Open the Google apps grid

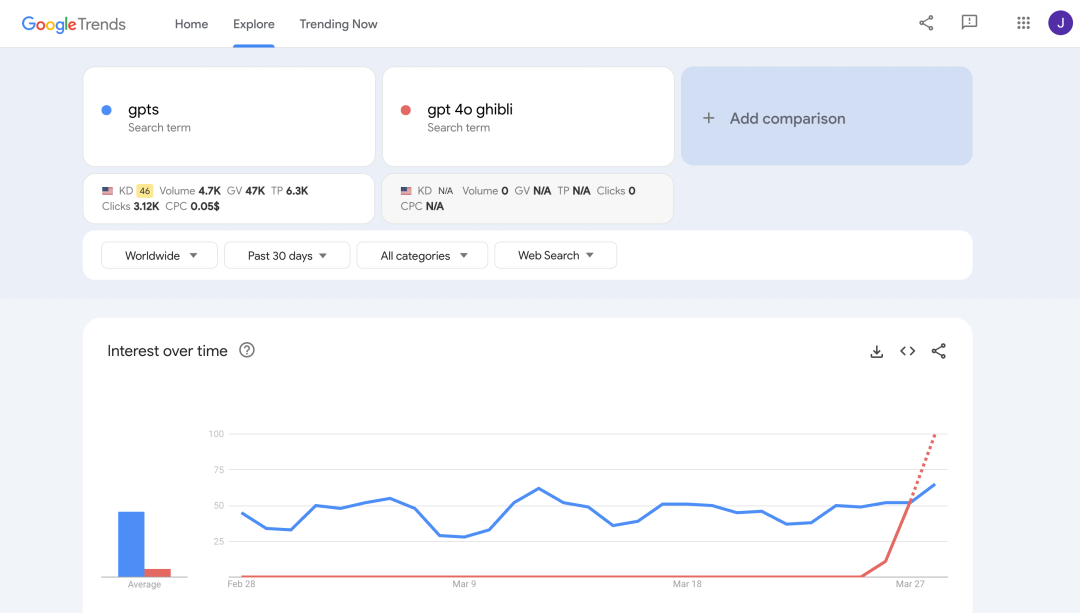pos(1023,23)
